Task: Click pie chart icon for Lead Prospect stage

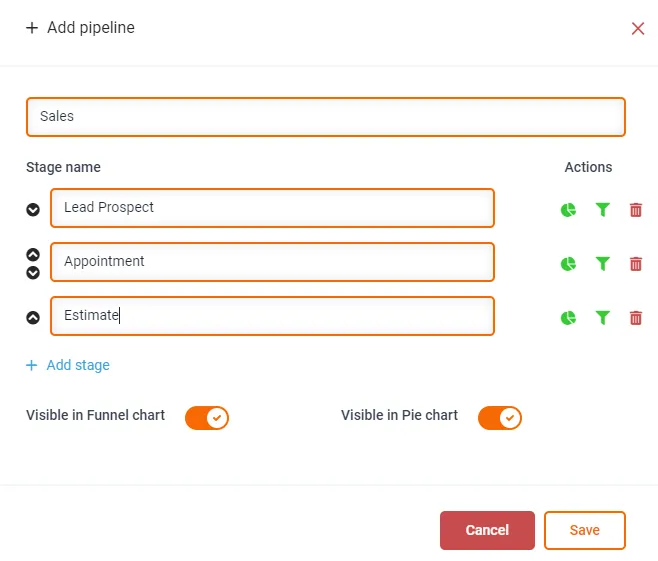Action: coord(568,210)
